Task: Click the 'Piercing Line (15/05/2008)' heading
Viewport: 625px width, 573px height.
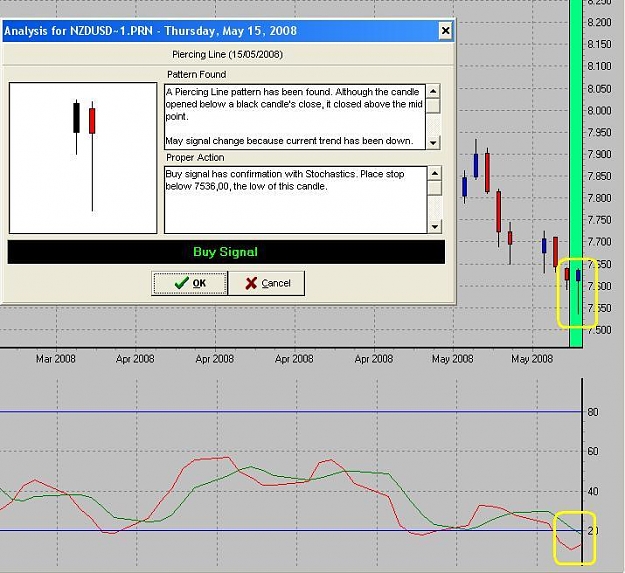Action: tap(227, 55)
